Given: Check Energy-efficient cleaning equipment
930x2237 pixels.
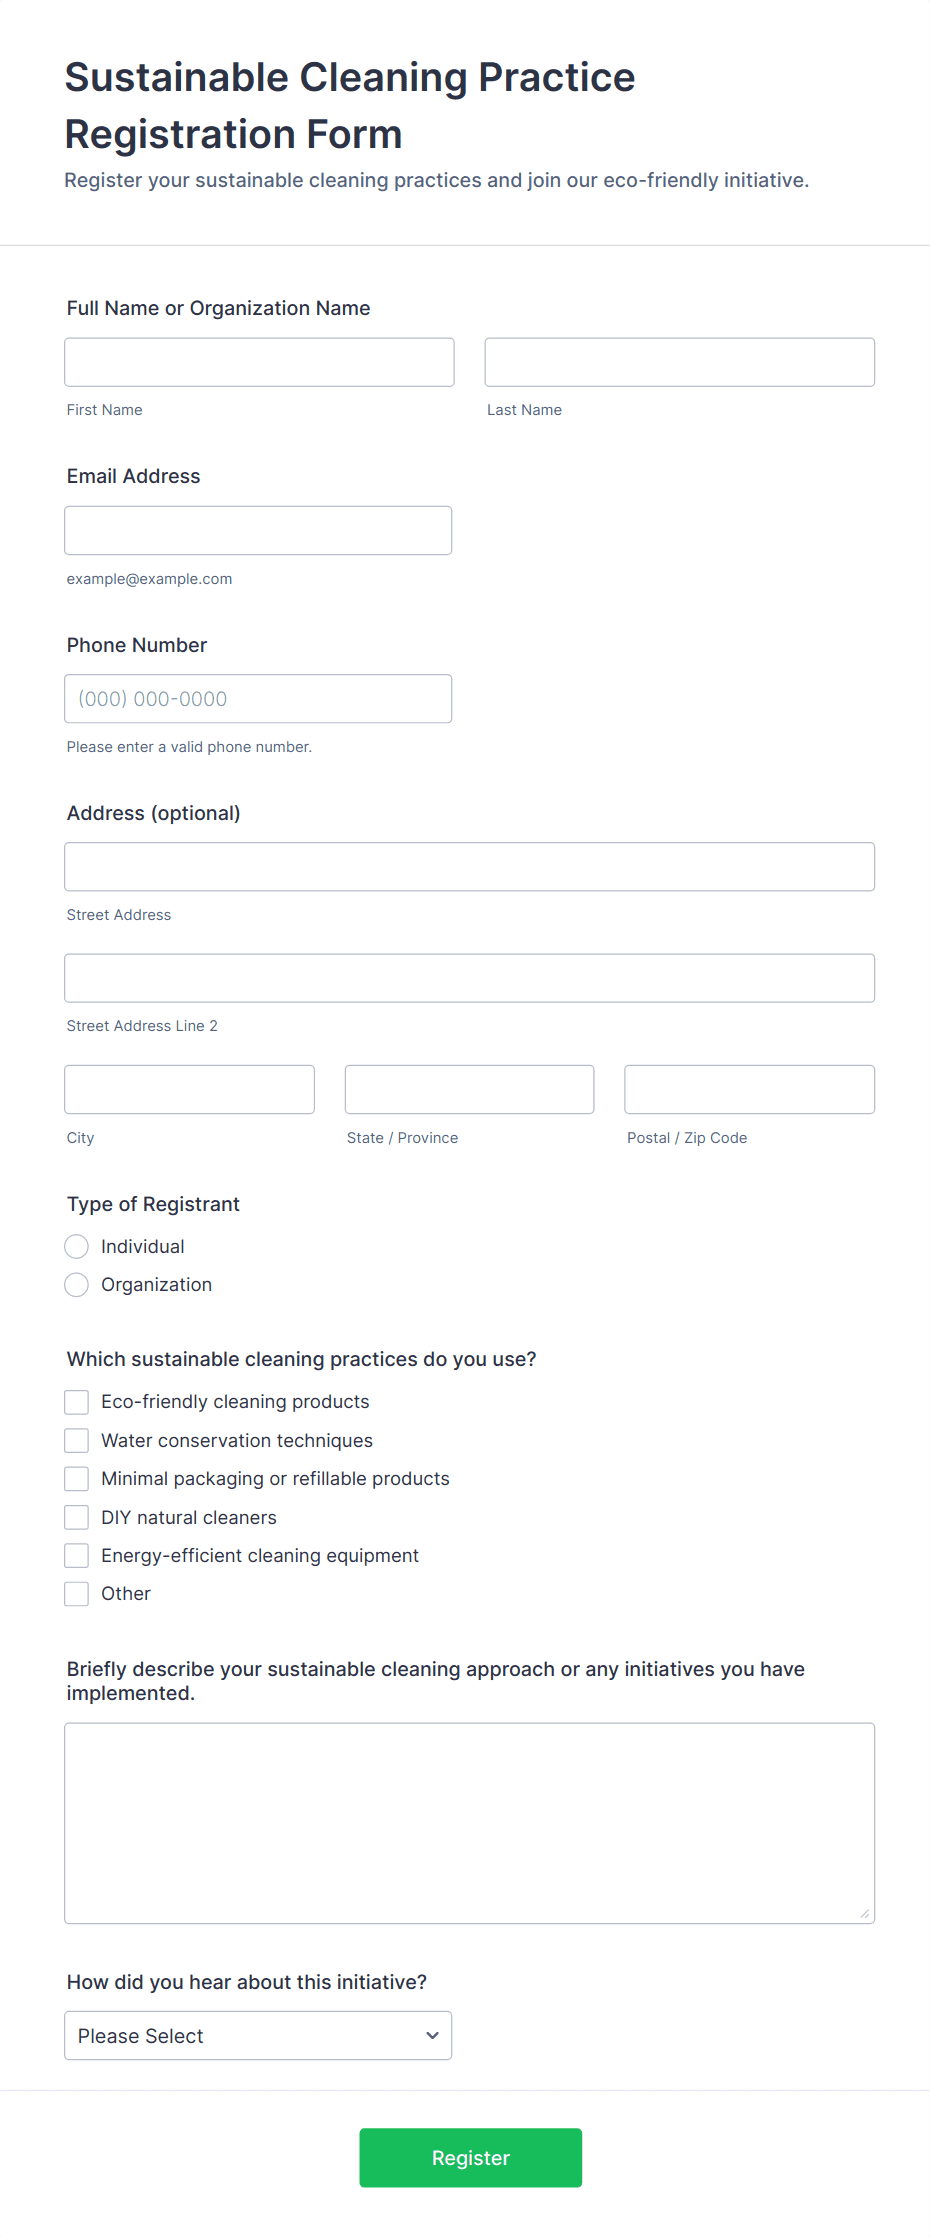Looking at the screenshot, I should click(x=76, y=1555).
